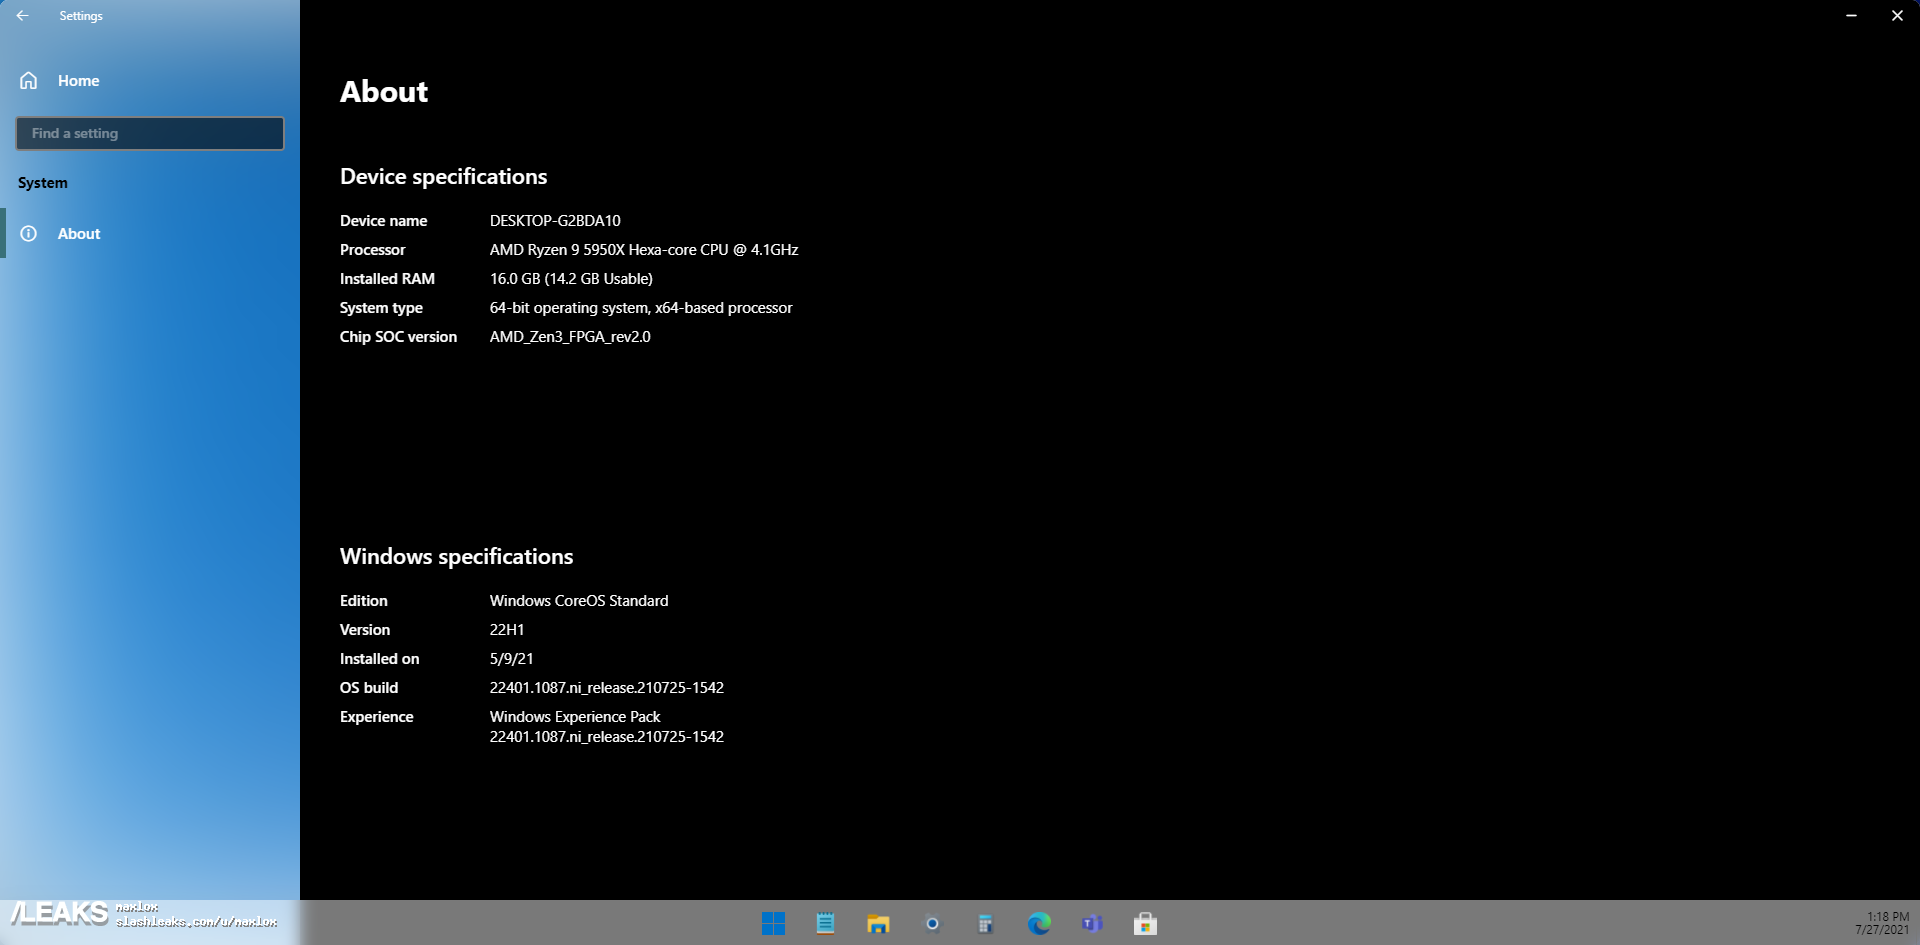Go to Settings Home
Viewport: 1920px width, 945px height.
[x=78, y=81]
